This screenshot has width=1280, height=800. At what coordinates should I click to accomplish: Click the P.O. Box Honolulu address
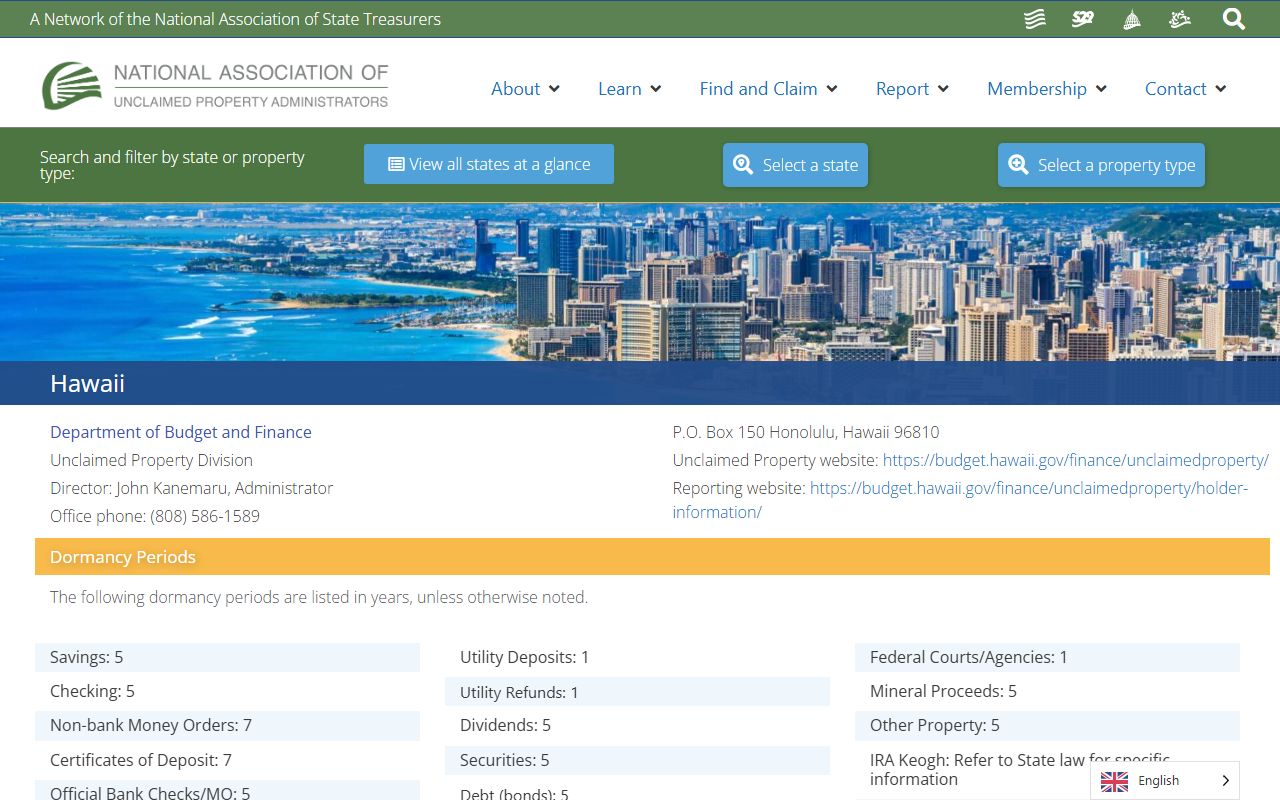click(x=806, y=432)
